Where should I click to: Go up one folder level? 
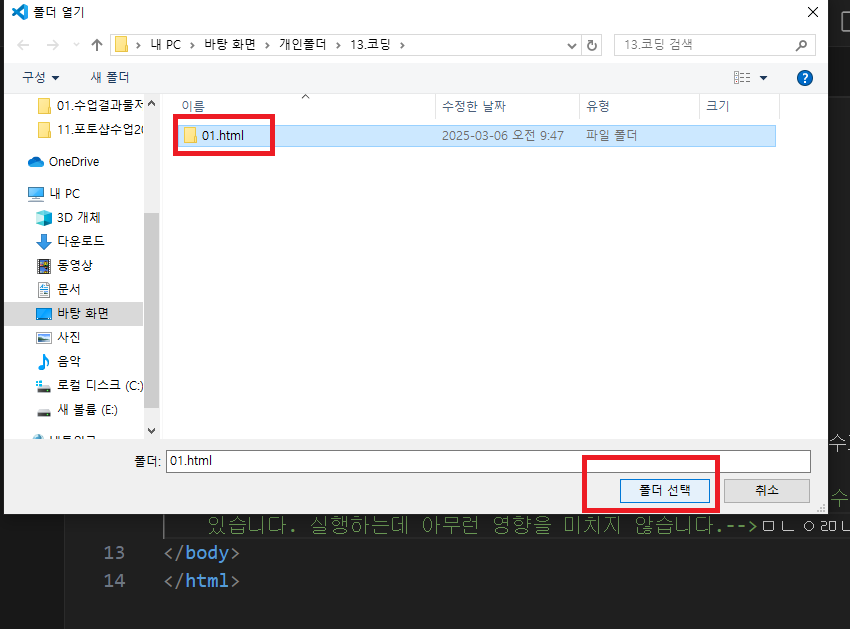(97, 45)
